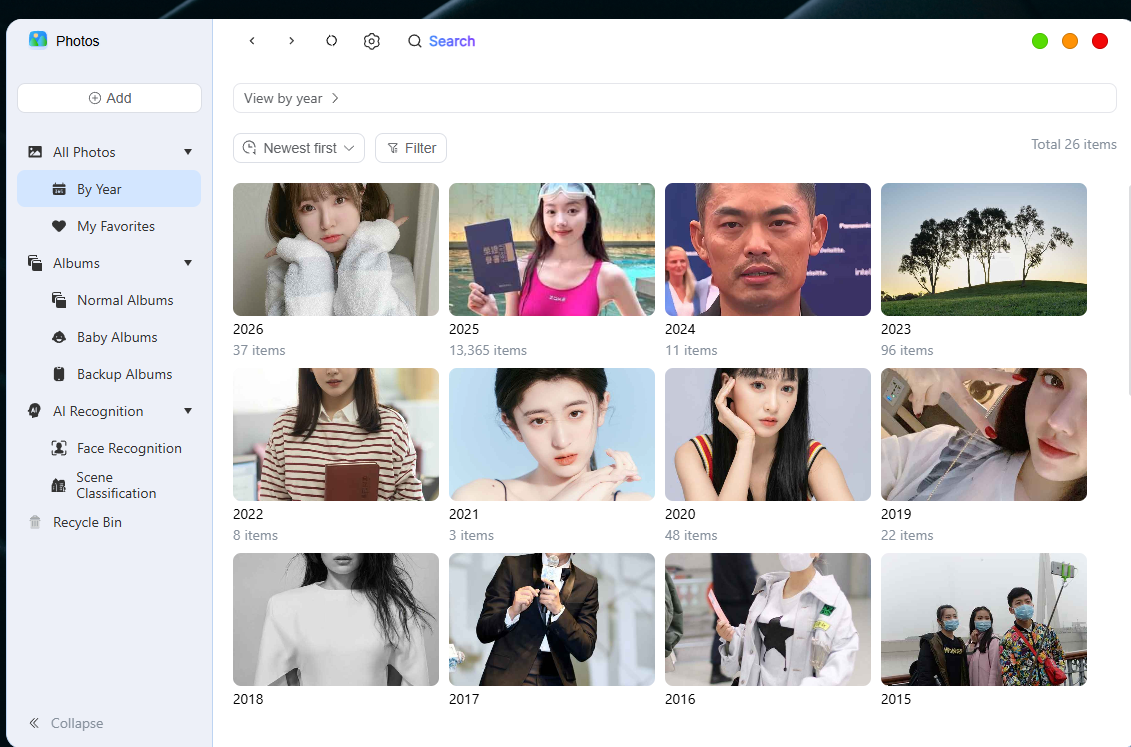Screen dimensions: 1131x747
Task: Click the "13,365 items" count text
Action: coord(488,350)
